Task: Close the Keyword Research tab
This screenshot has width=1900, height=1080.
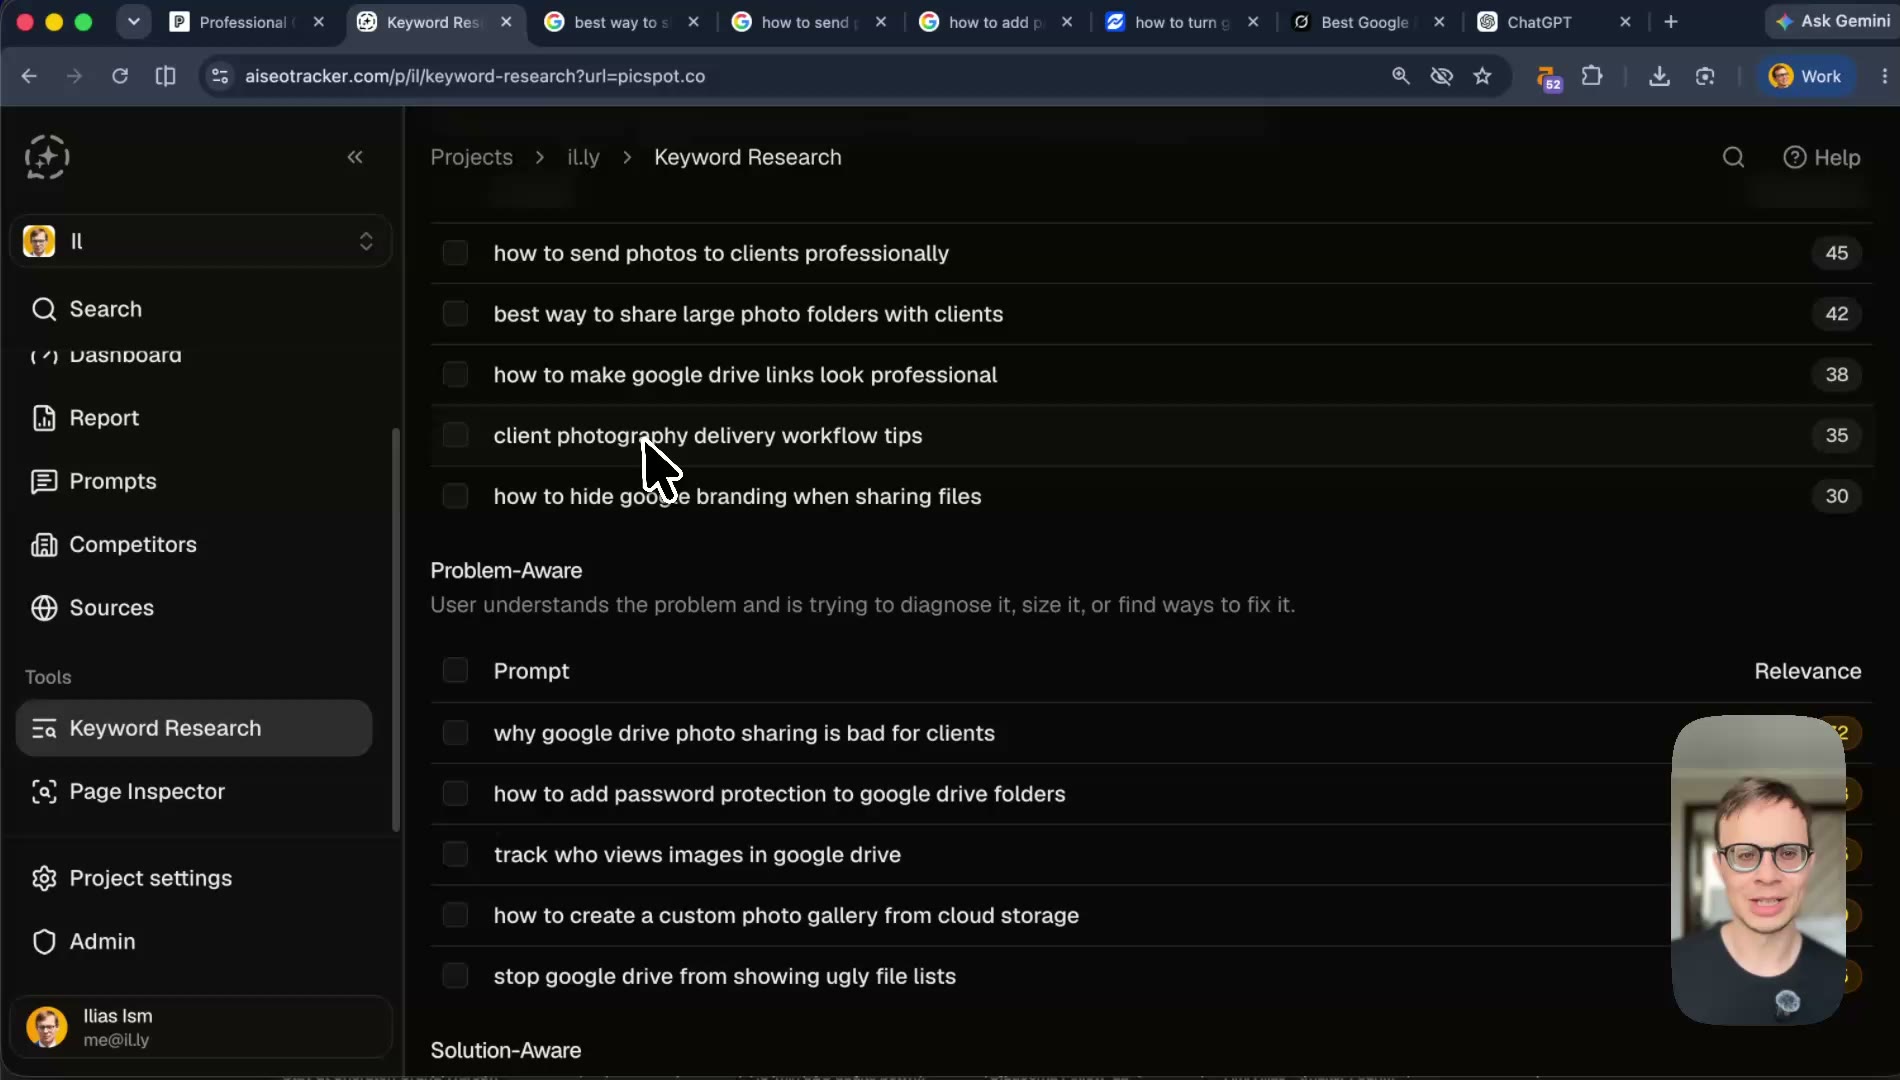Action: [x=506, y=22]
